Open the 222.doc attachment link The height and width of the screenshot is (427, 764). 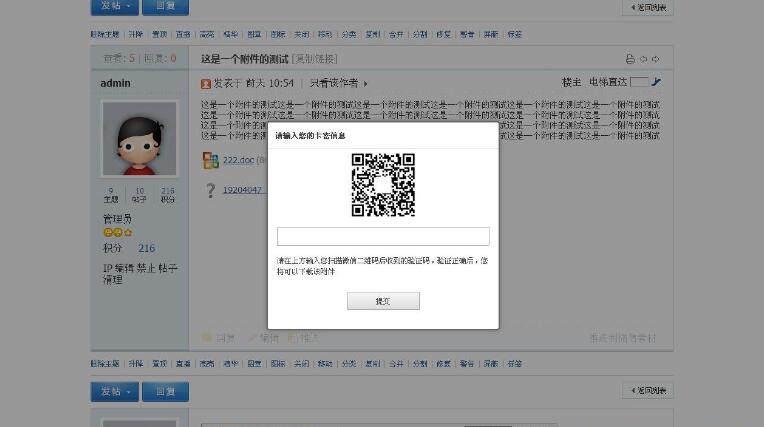tap(238, 160)
